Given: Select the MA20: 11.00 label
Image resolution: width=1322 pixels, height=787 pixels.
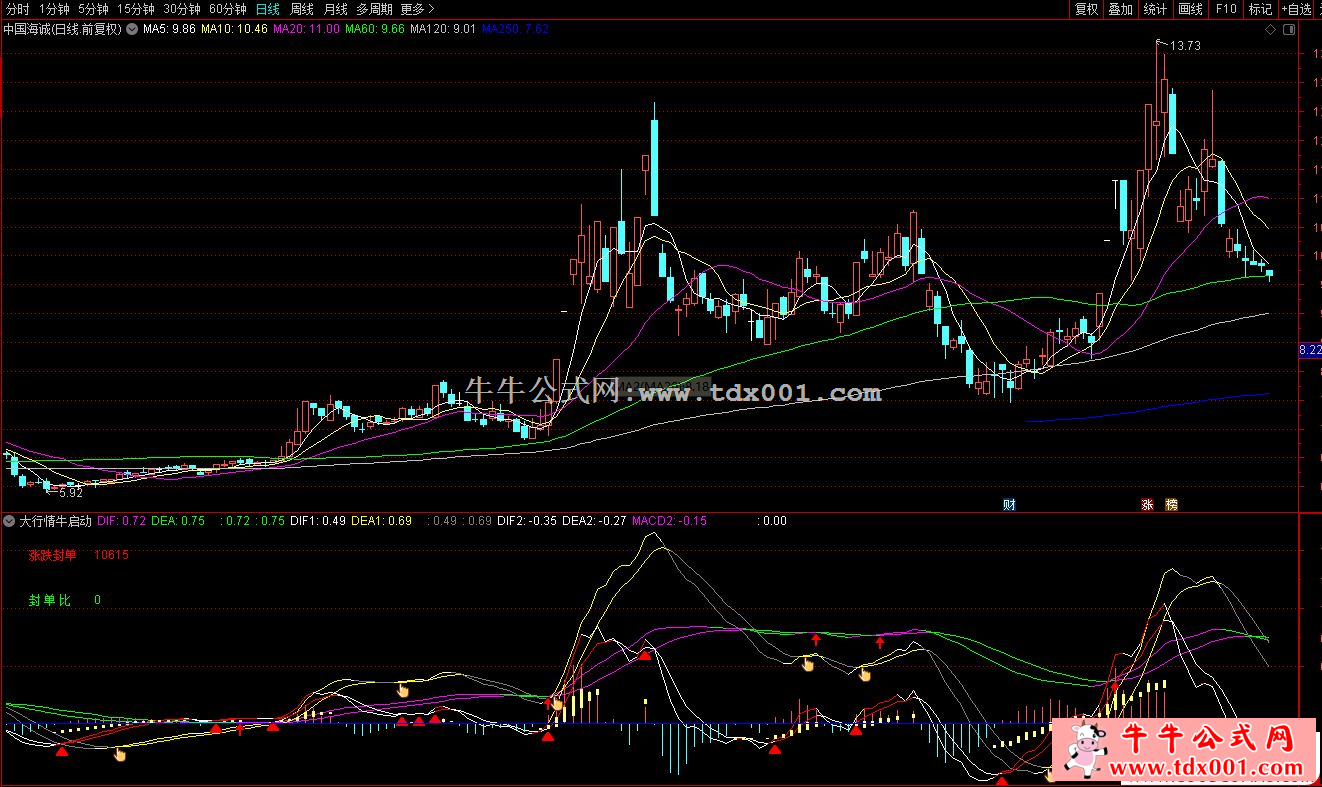Looking at the screenshot, I should tap(306, 29).
